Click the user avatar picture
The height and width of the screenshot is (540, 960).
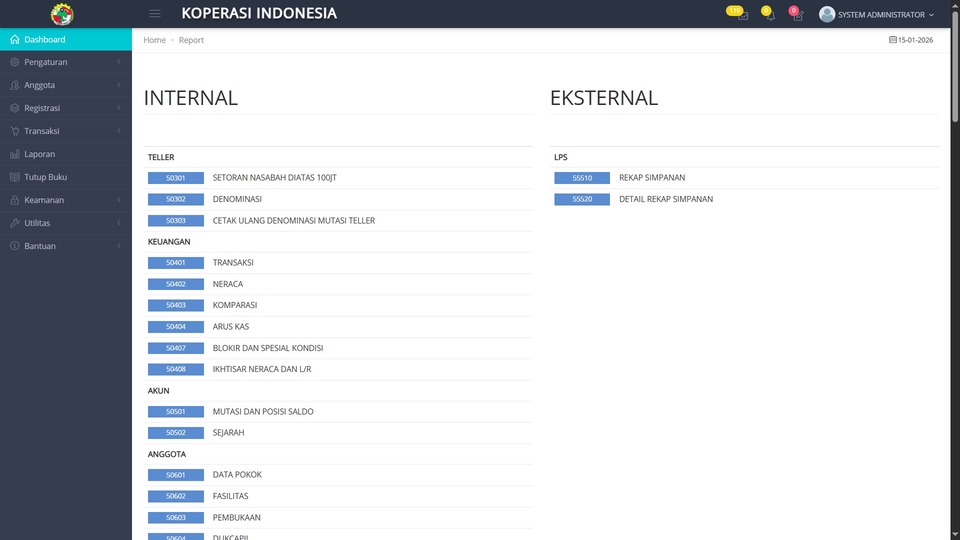[x=827, y=14]
